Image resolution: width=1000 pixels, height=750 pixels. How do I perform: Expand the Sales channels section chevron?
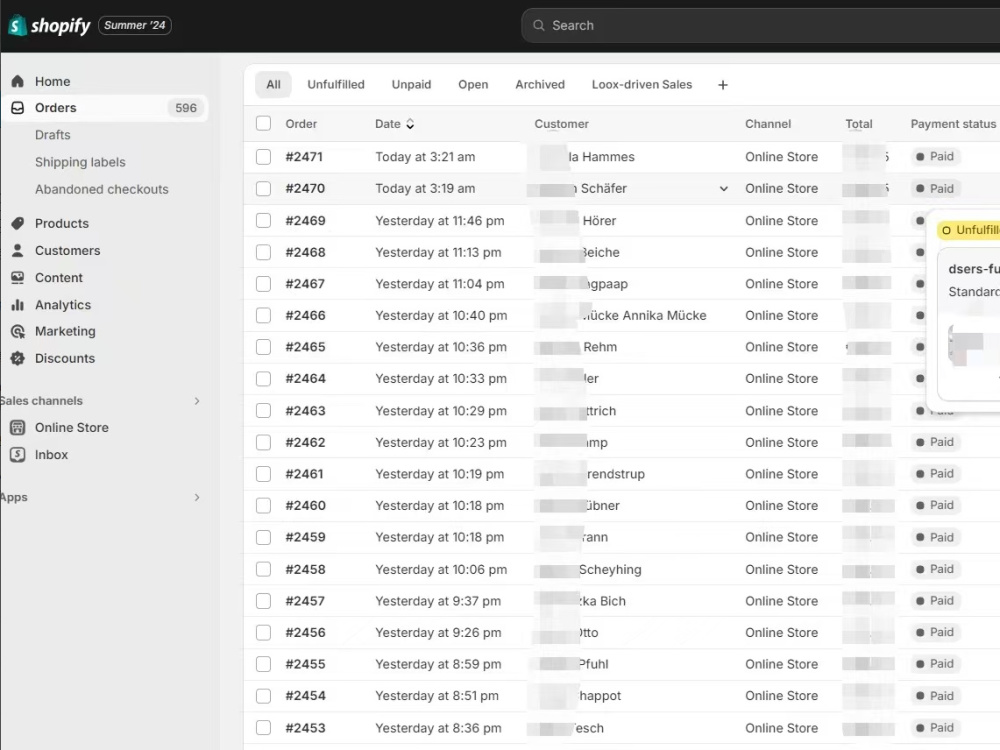click(x=197, y=401)
